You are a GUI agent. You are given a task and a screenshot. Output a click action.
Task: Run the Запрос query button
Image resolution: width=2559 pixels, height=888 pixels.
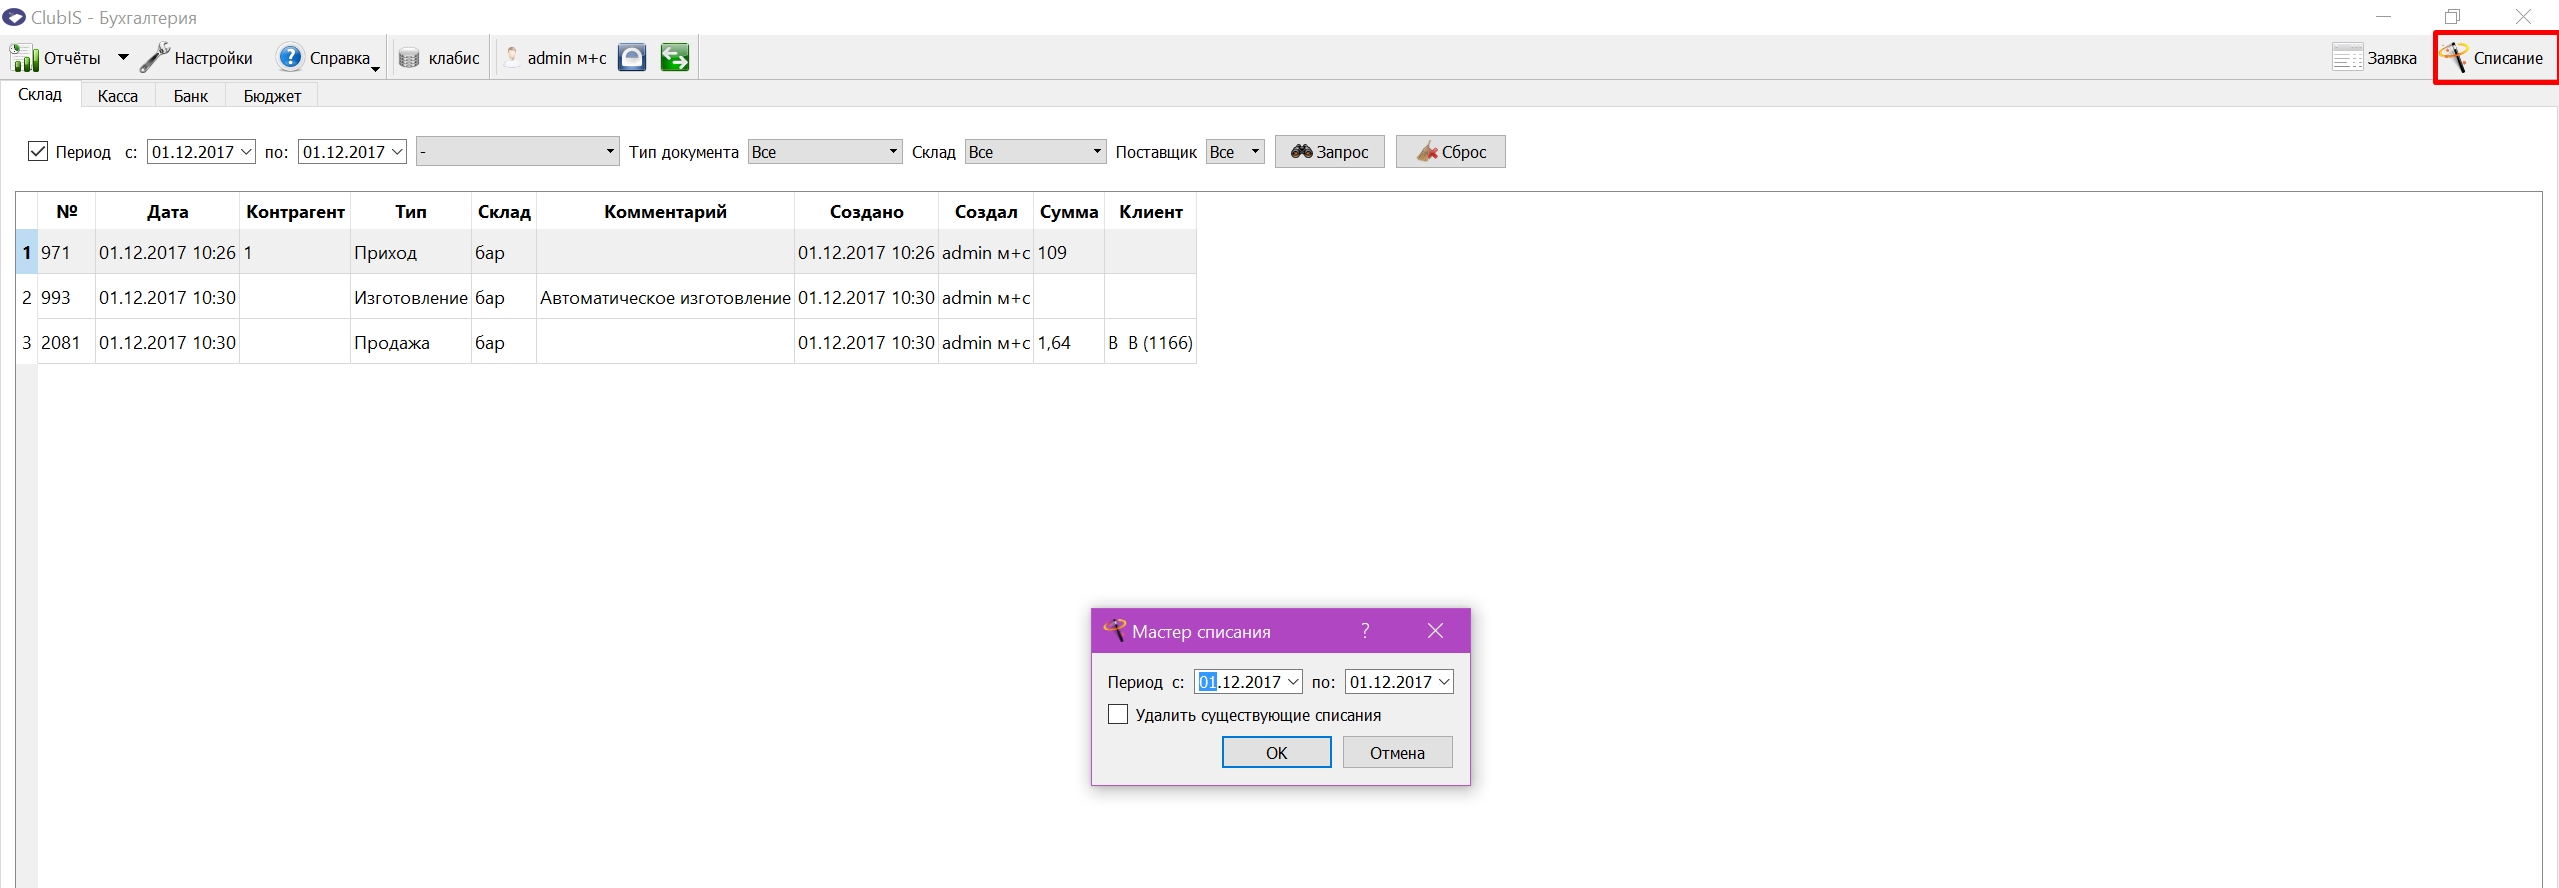pos(1329,152)
